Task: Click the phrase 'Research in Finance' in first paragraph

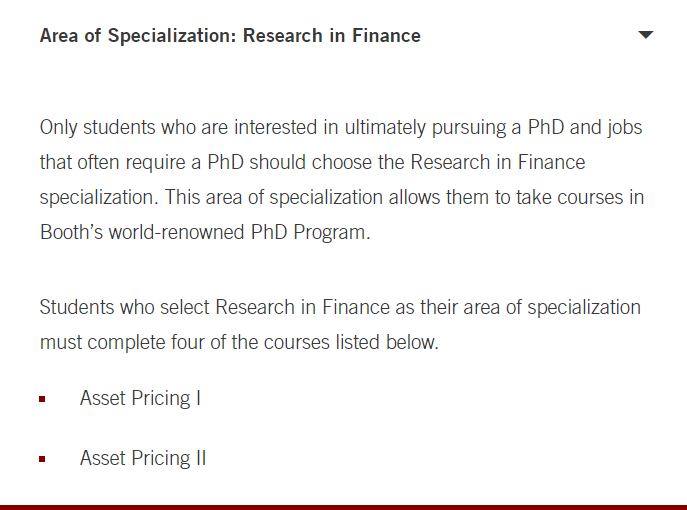Action: click(498, 162)
